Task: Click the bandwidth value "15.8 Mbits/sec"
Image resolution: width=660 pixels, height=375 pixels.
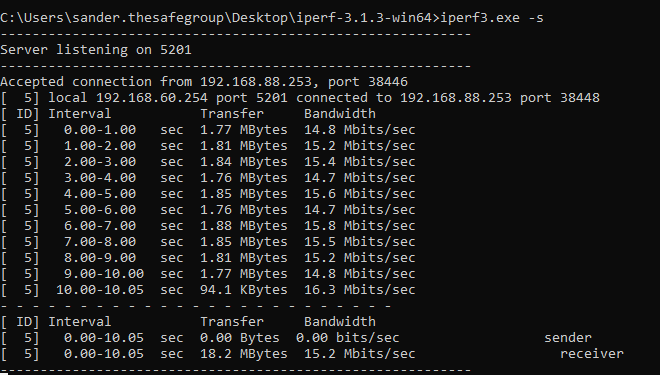Action: pos(360,226)
